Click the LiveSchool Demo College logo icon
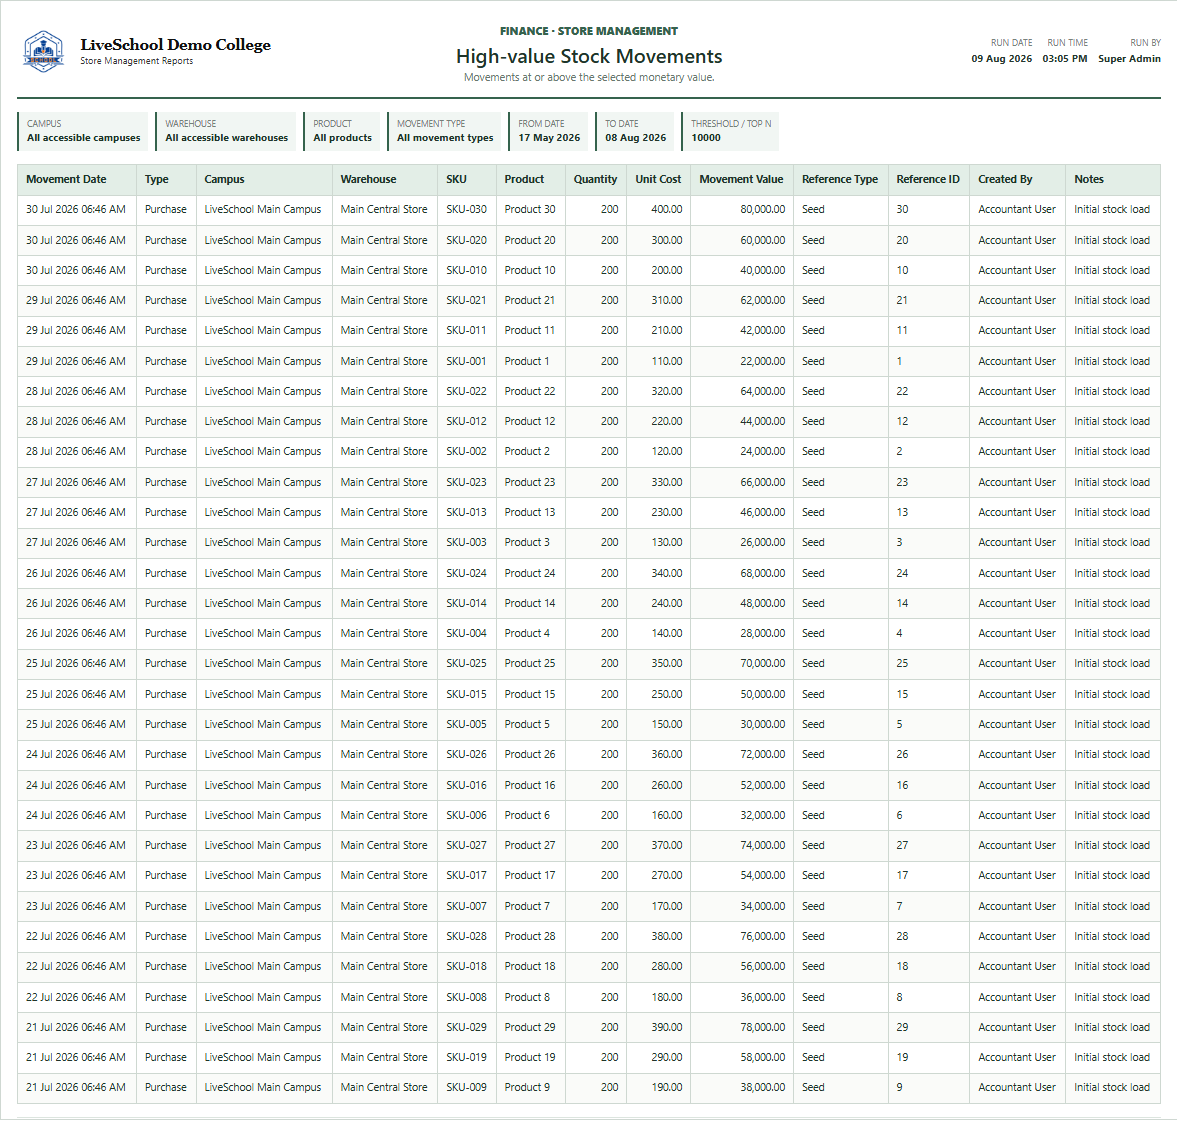1178x1121 pixels. point(43,52)
